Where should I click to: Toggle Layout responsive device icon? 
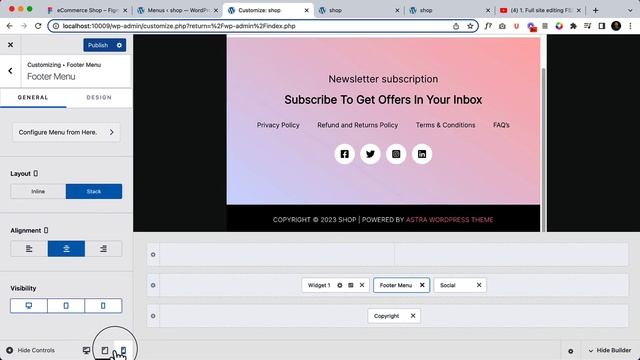tap(36, 173)
